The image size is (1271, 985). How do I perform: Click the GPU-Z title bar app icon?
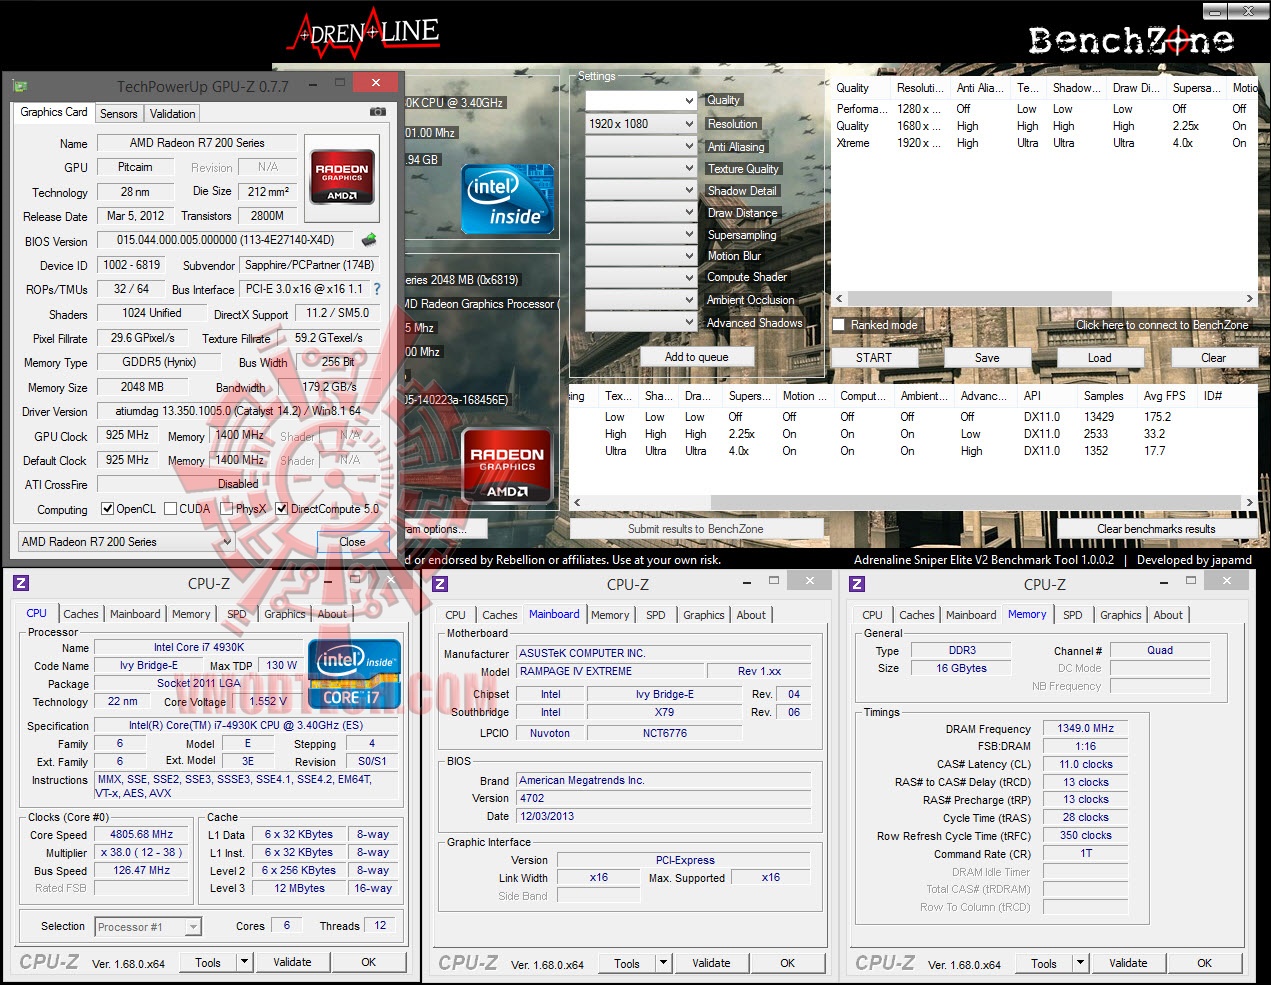[20, 86]
